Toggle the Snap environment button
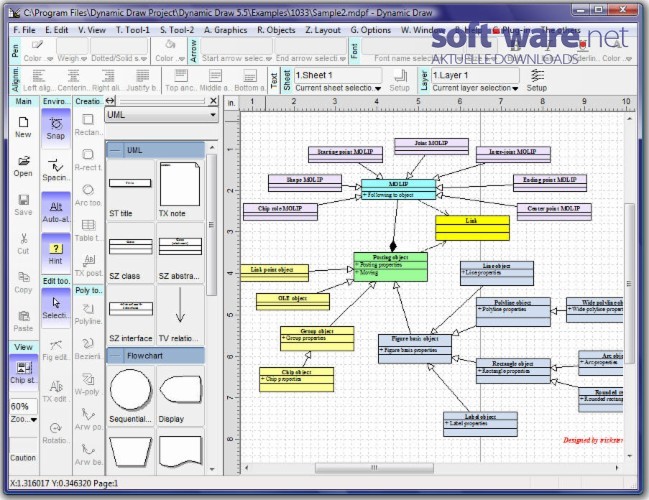This screenshot has width=649, height=500. [56, 128]
